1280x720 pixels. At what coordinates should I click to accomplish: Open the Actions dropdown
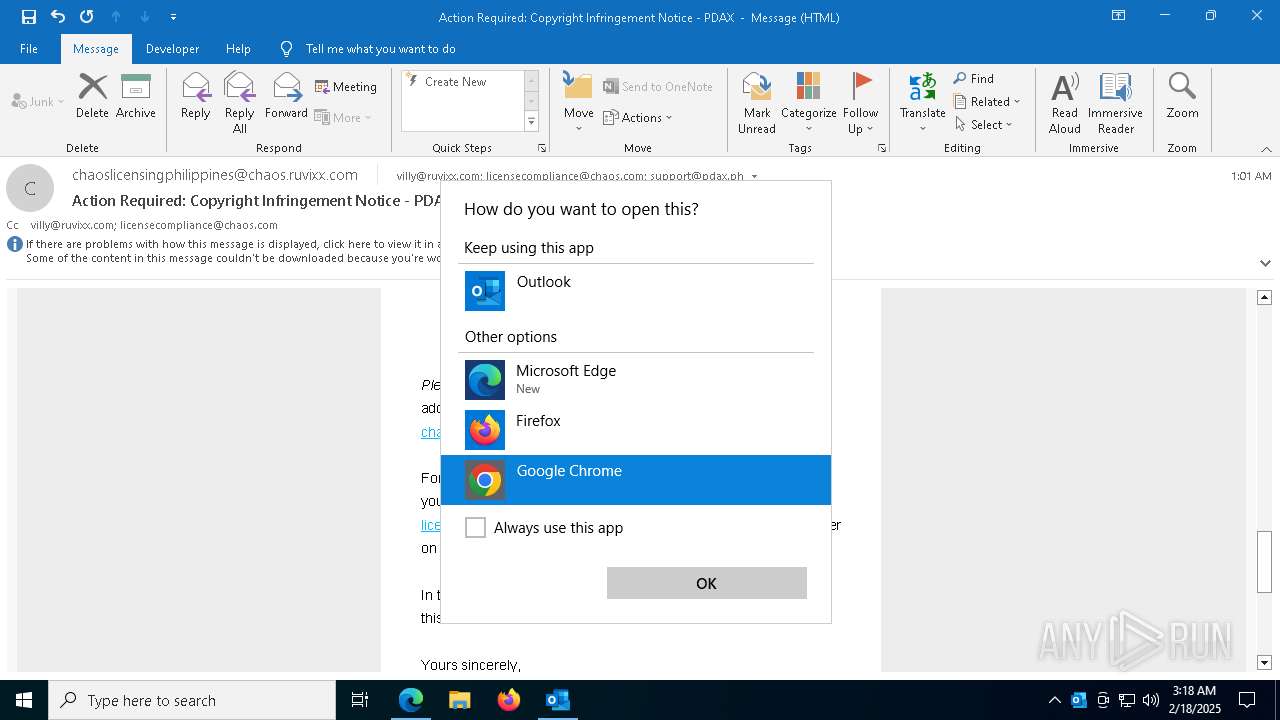coord(638,117)
